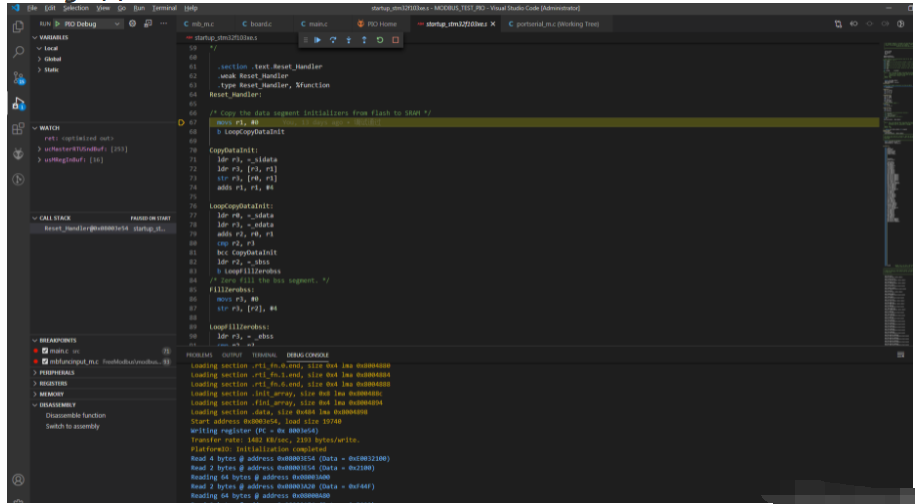Open the Terminal menu
The image size is (918, 504).
coord(165,8)
